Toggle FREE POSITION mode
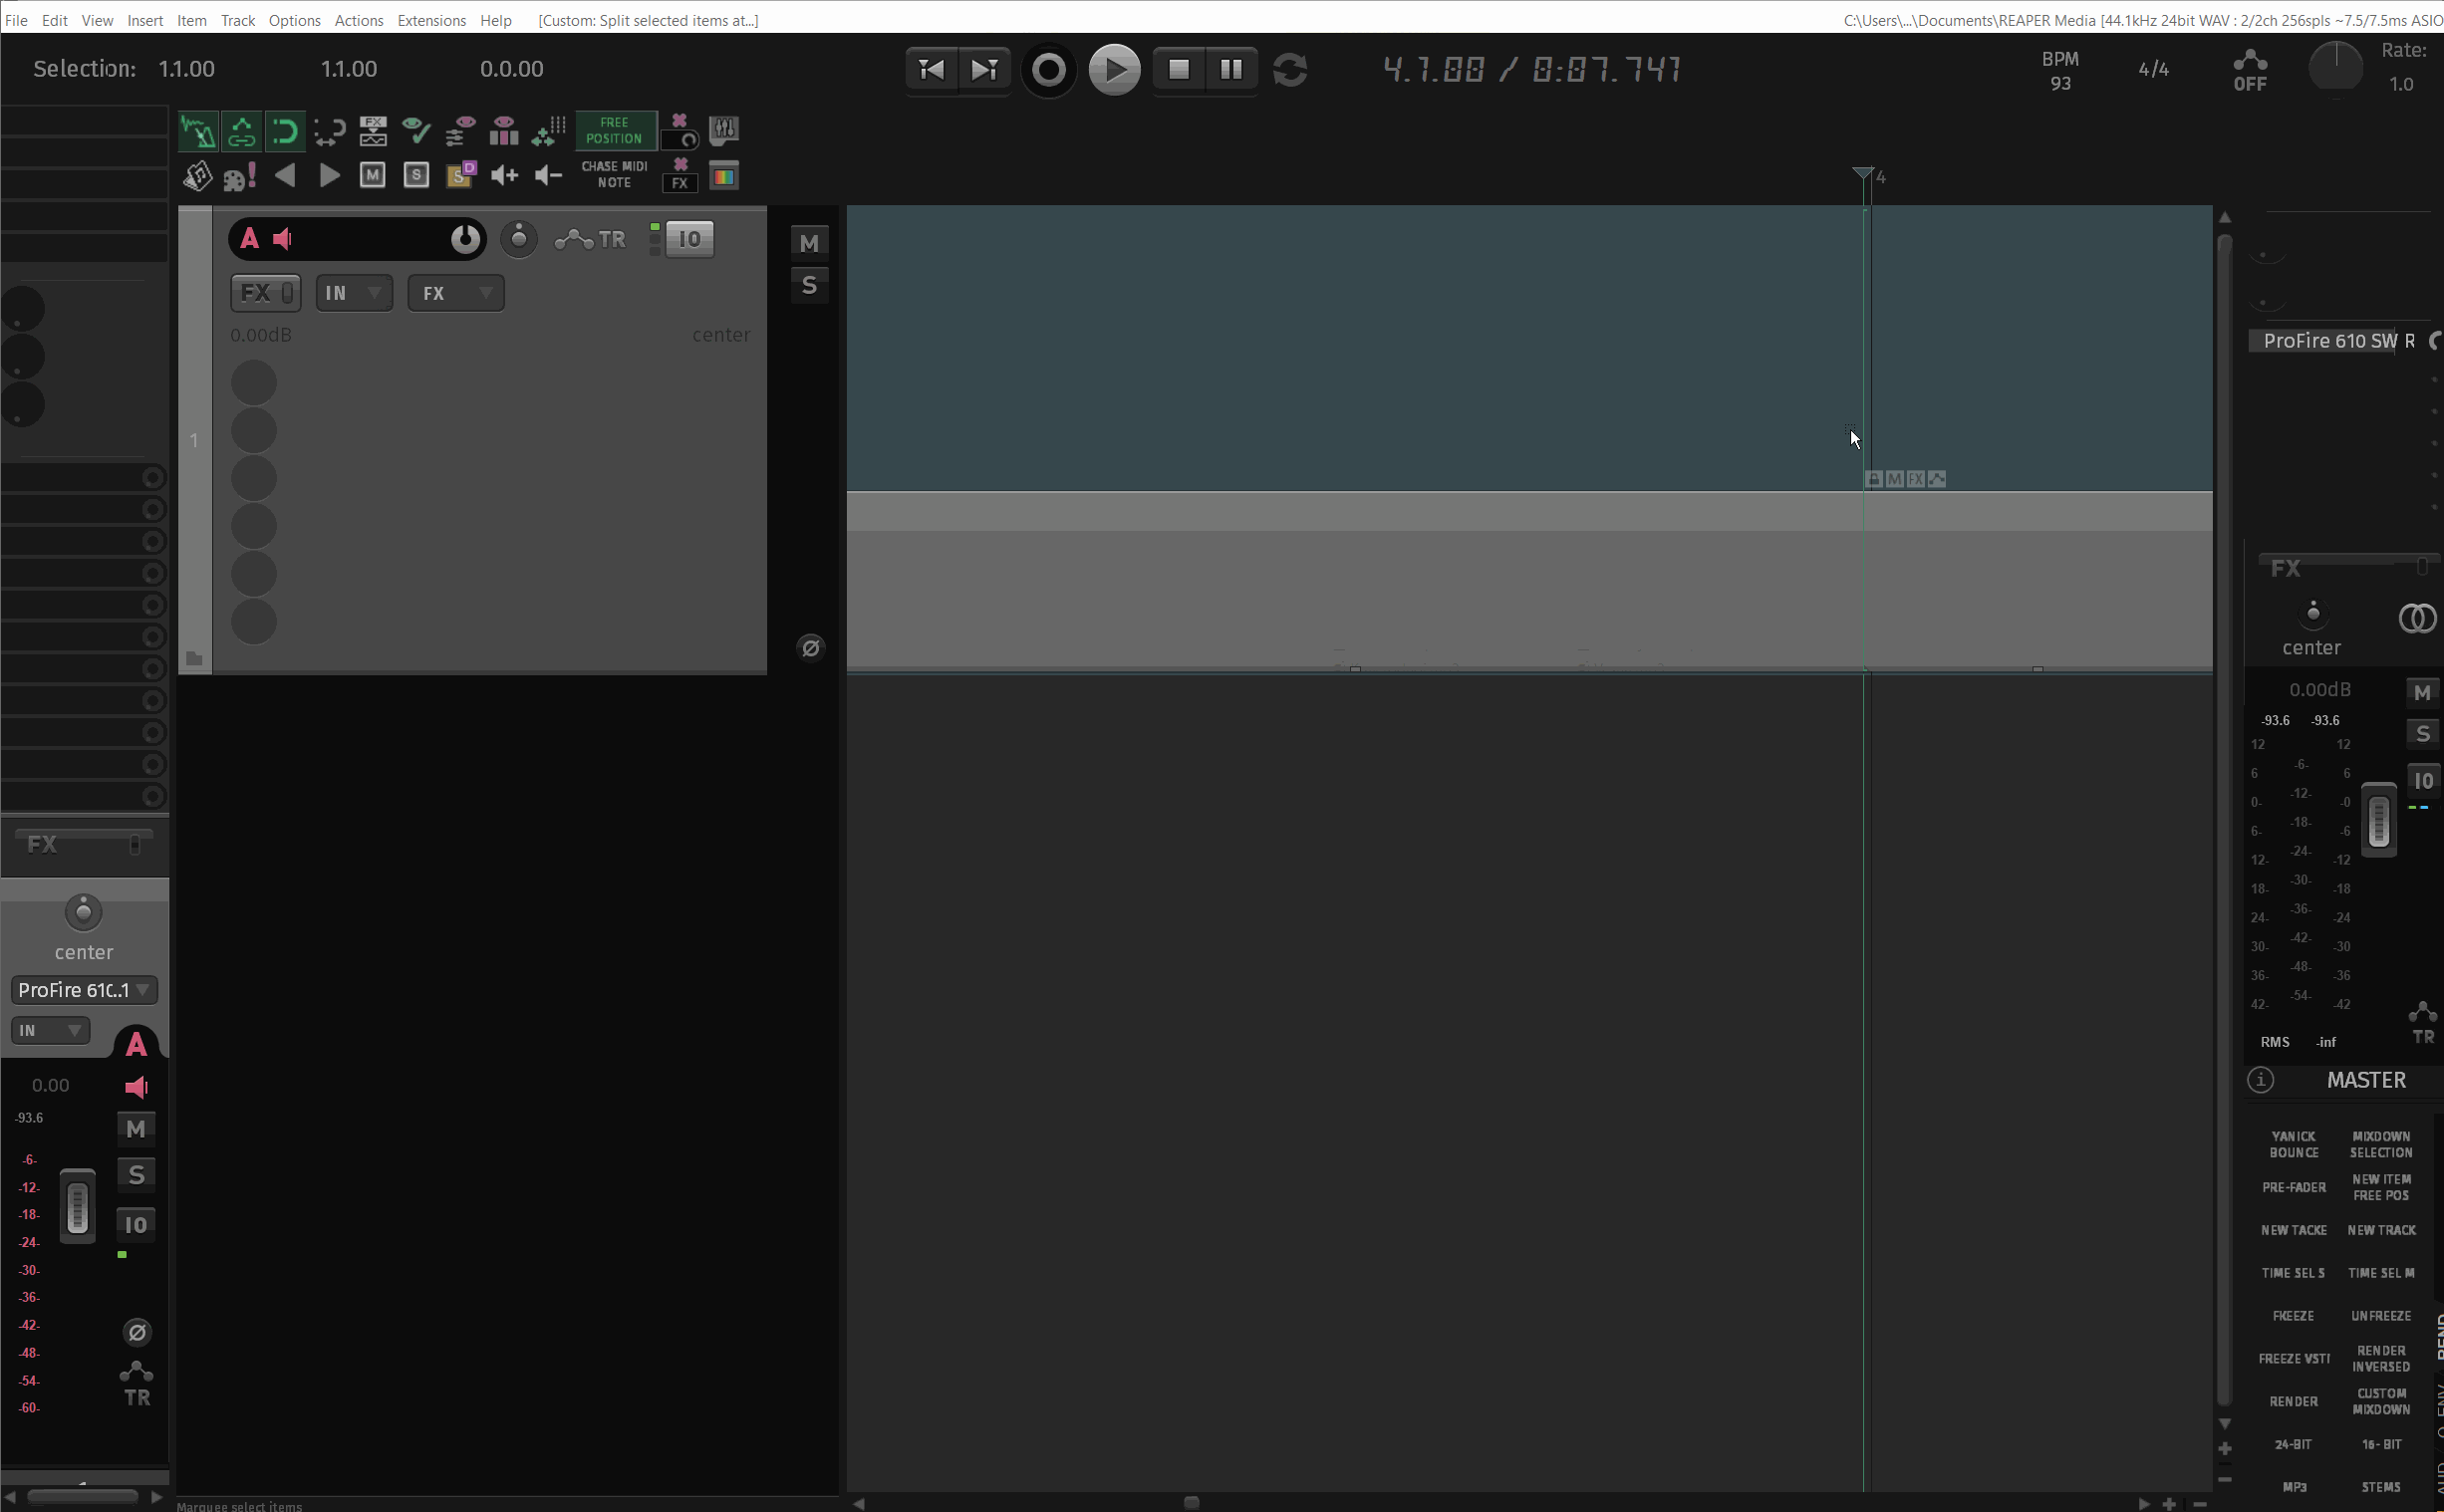 (614, 131)
